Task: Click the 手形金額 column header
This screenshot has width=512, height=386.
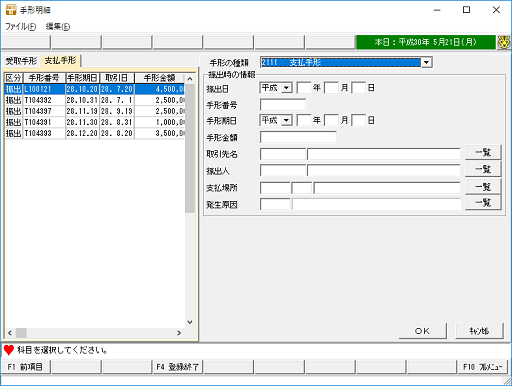Action: [159, 78]
